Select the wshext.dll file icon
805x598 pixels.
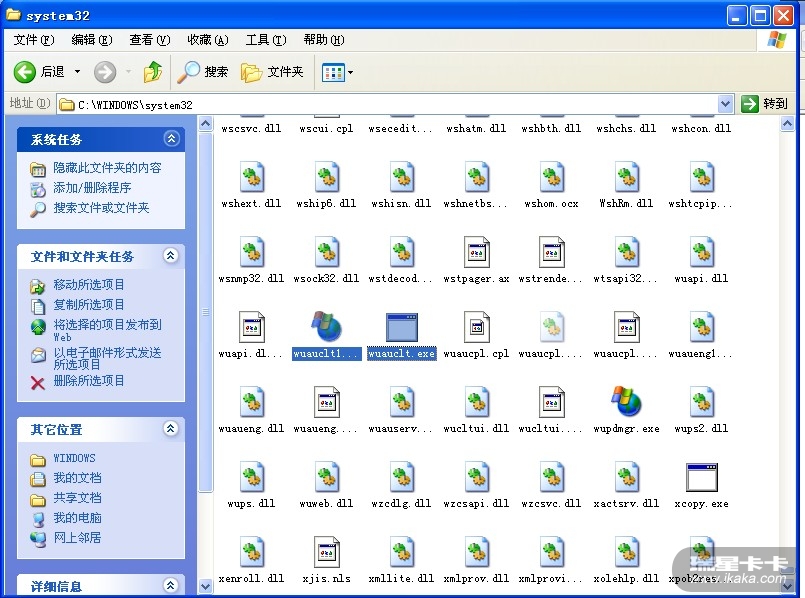[252, 177]
